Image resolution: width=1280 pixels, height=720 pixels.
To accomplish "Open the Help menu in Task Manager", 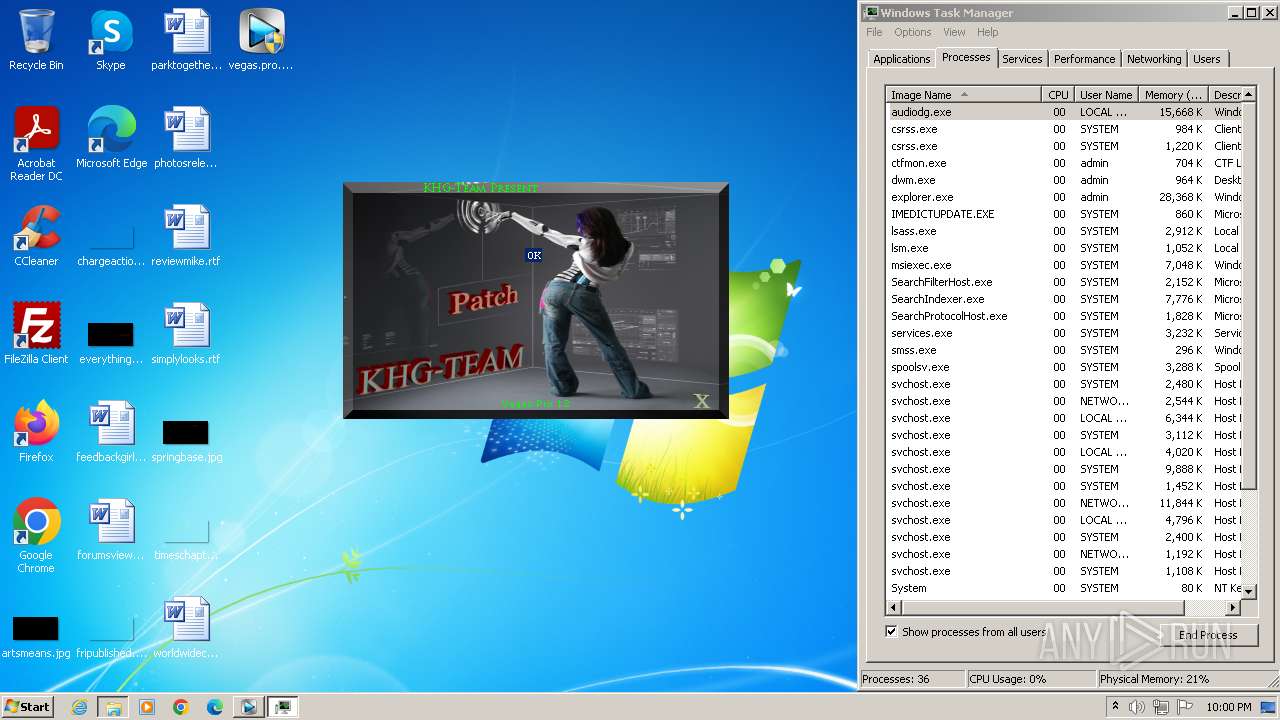I will click(x=987, y=32).
